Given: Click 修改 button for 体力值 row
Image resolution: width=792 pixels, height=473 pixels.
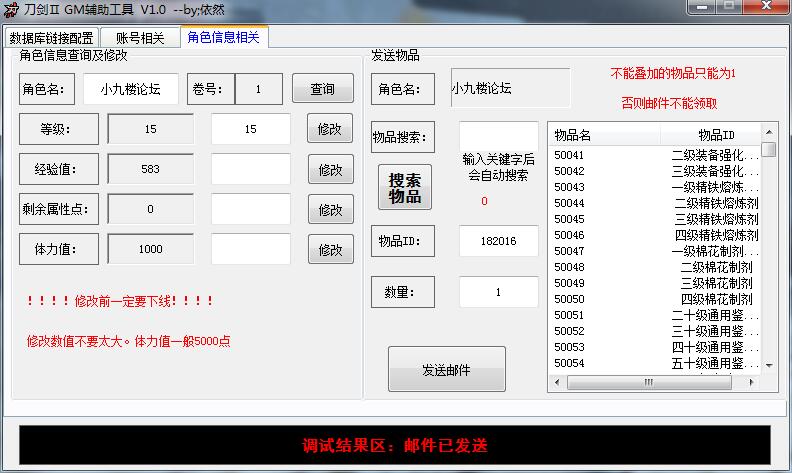Looking at the screenshot, I should coord(330,249).
